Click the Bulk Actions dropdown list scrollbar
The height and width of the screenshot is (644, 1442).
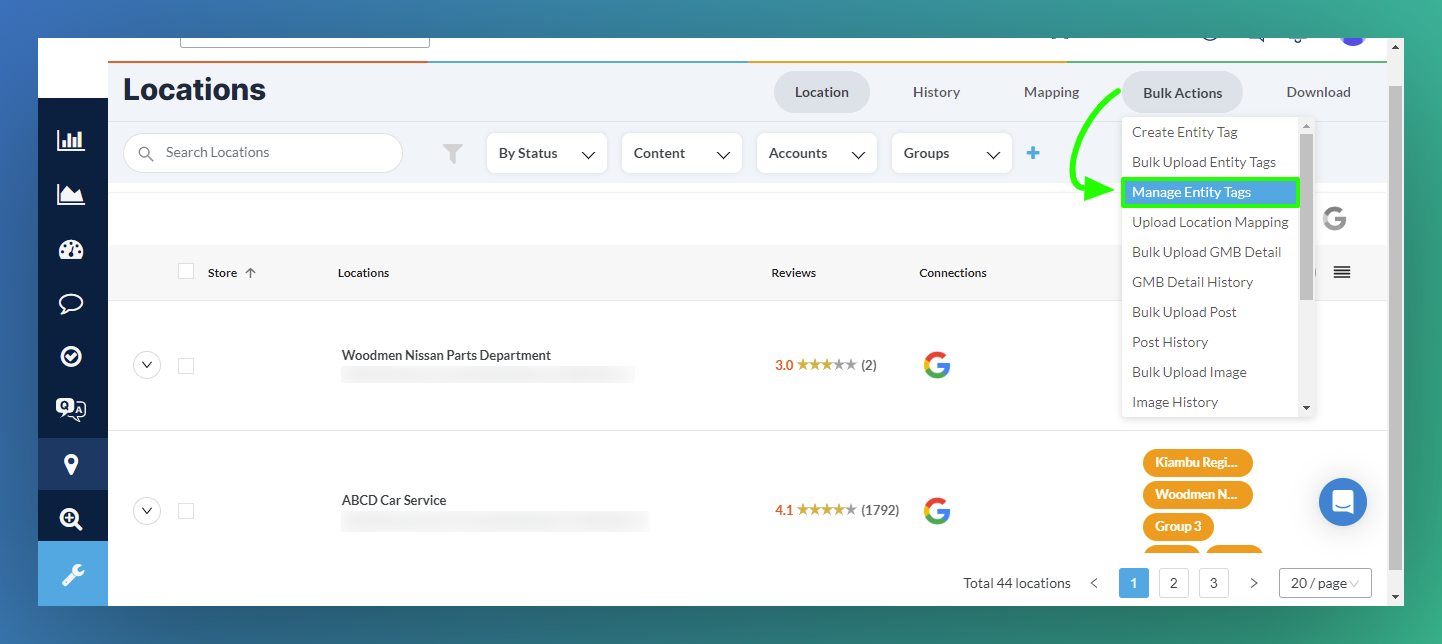[1306, 216]
